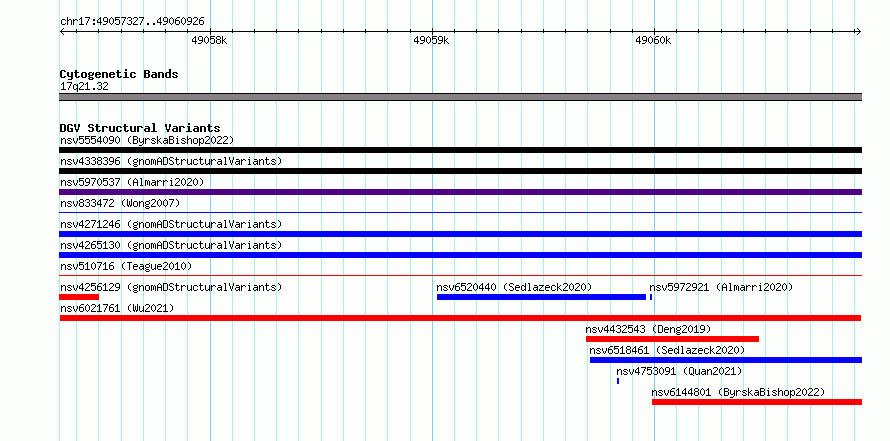The height and width of the screenshot is (441, 890).
Task: Select the red nsv4432543 variant bar
Action: point(673,339)
